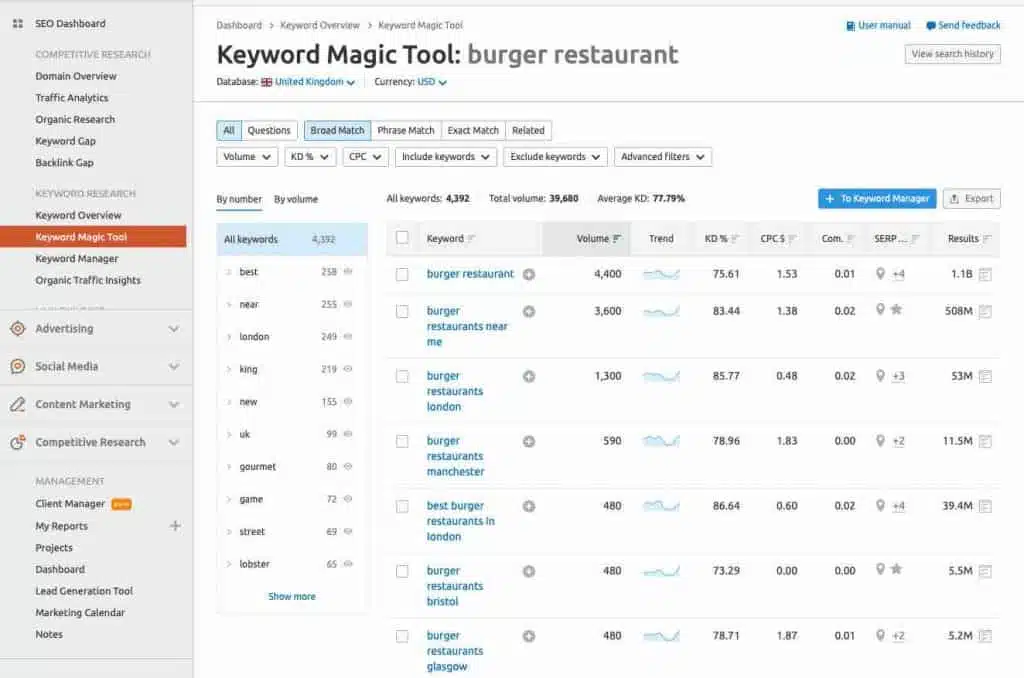The image size is (1024, 678).
Task: Open the Include keywords dropdown
Action: point(445,157)
